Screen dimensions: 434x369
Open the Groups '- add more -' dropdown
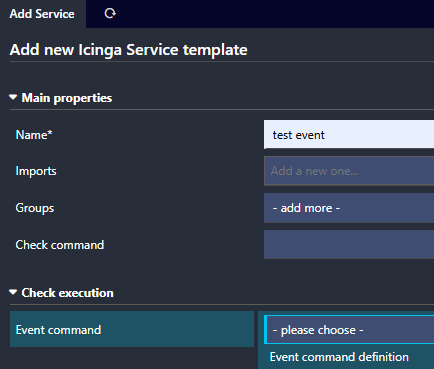349,208
